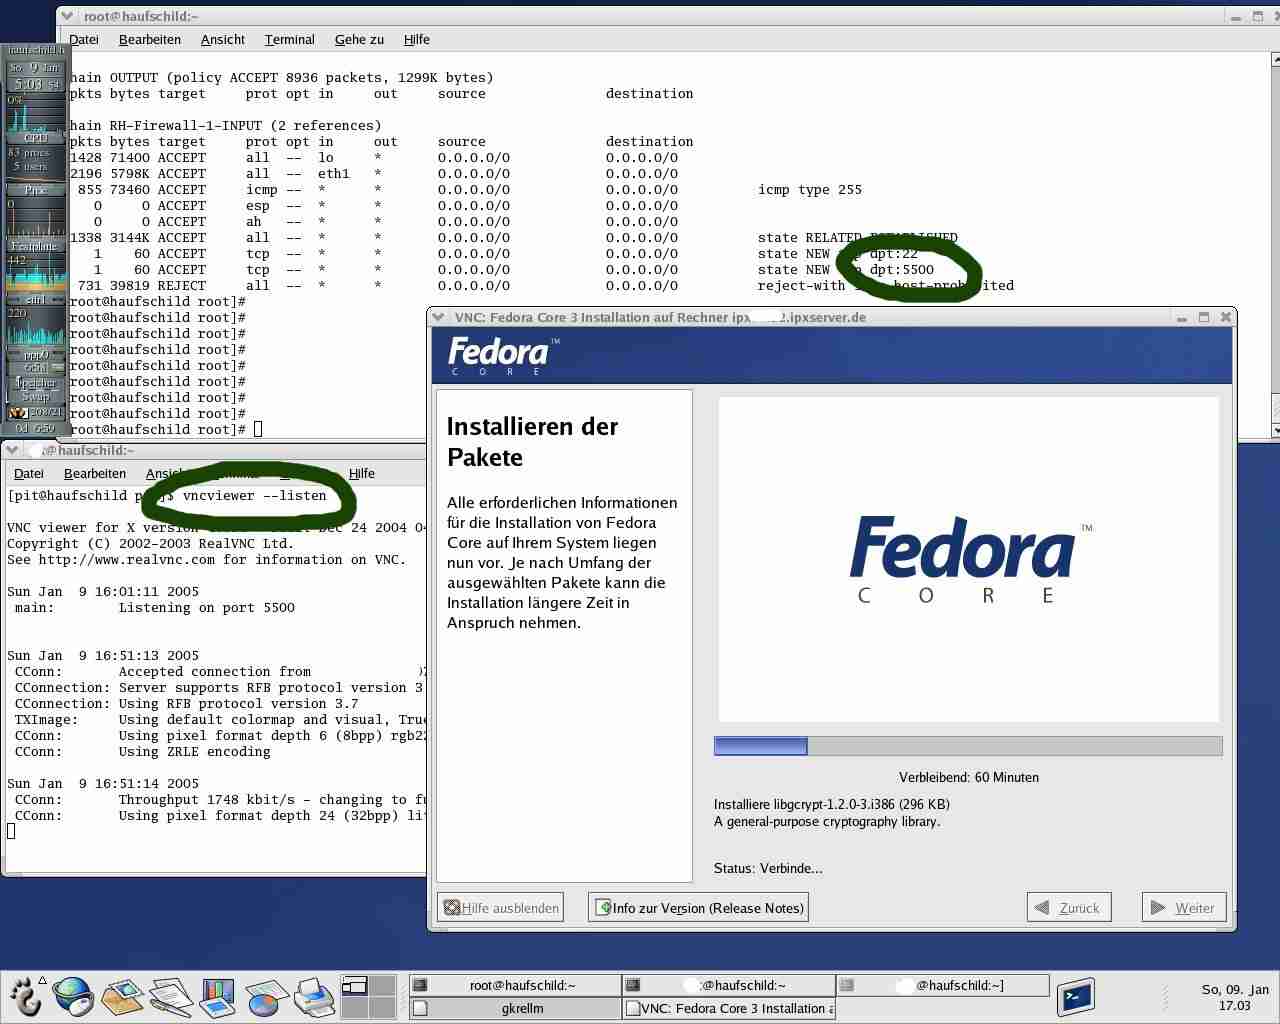
Task: Click 'Installiere libgcrypt-1.2.0-3.i386 (296 KB)' text
Action: tap(832, 804)
